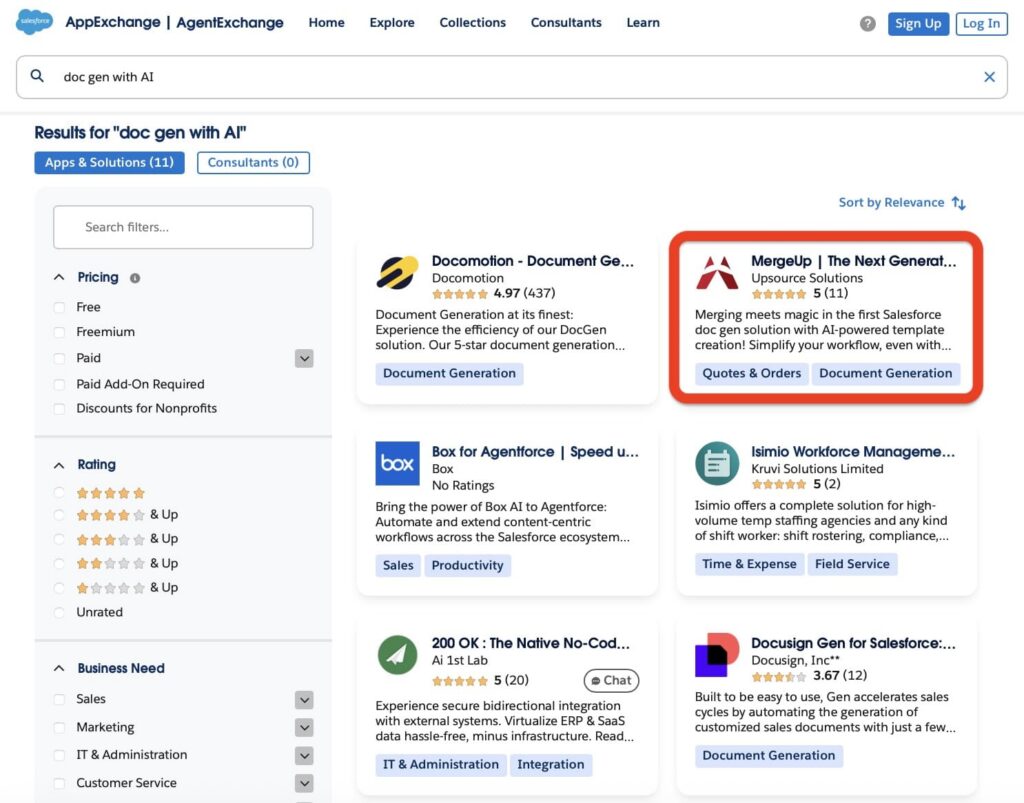The width and height of the screenshot is (1024, 803).
Task: Switch to Apps & Solutions tab
Action: (x=110, y=163)
